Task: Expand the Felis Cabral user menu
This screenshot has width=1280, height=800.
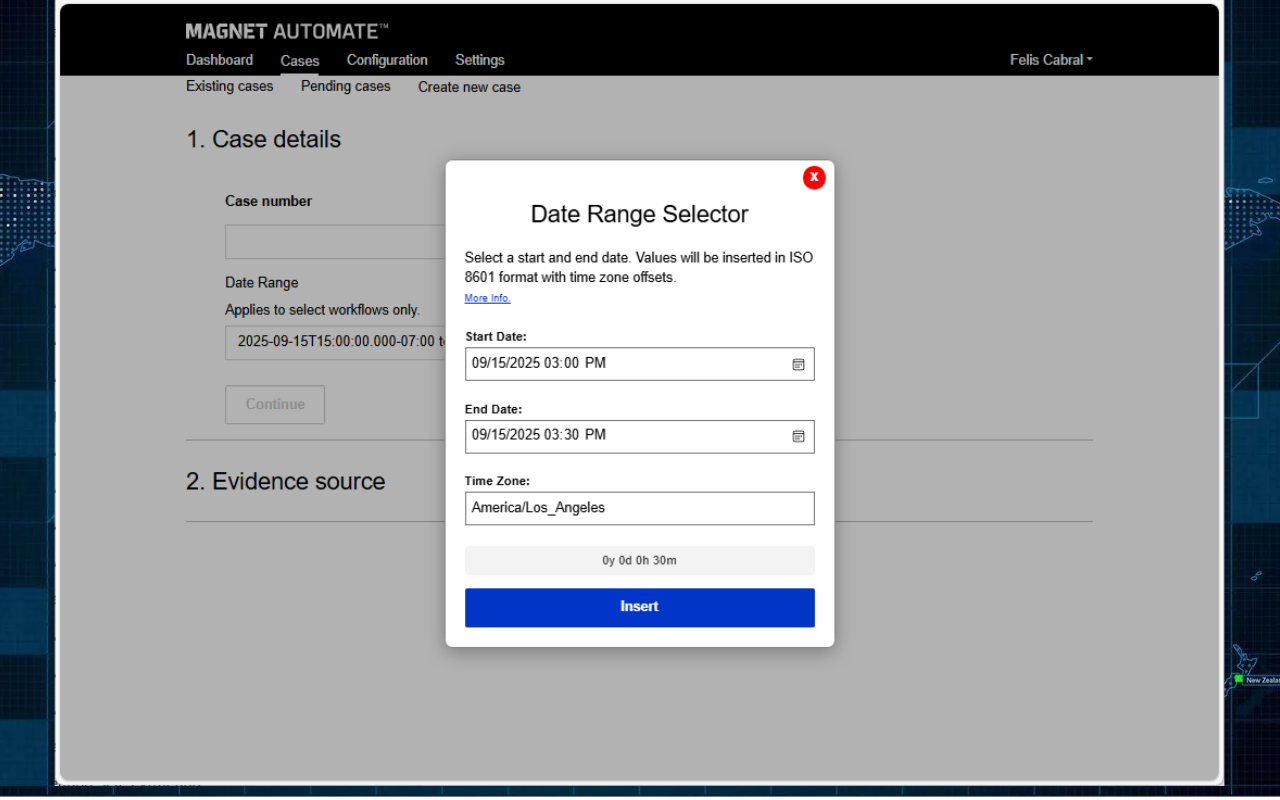Action: [x=1050, y=60]
